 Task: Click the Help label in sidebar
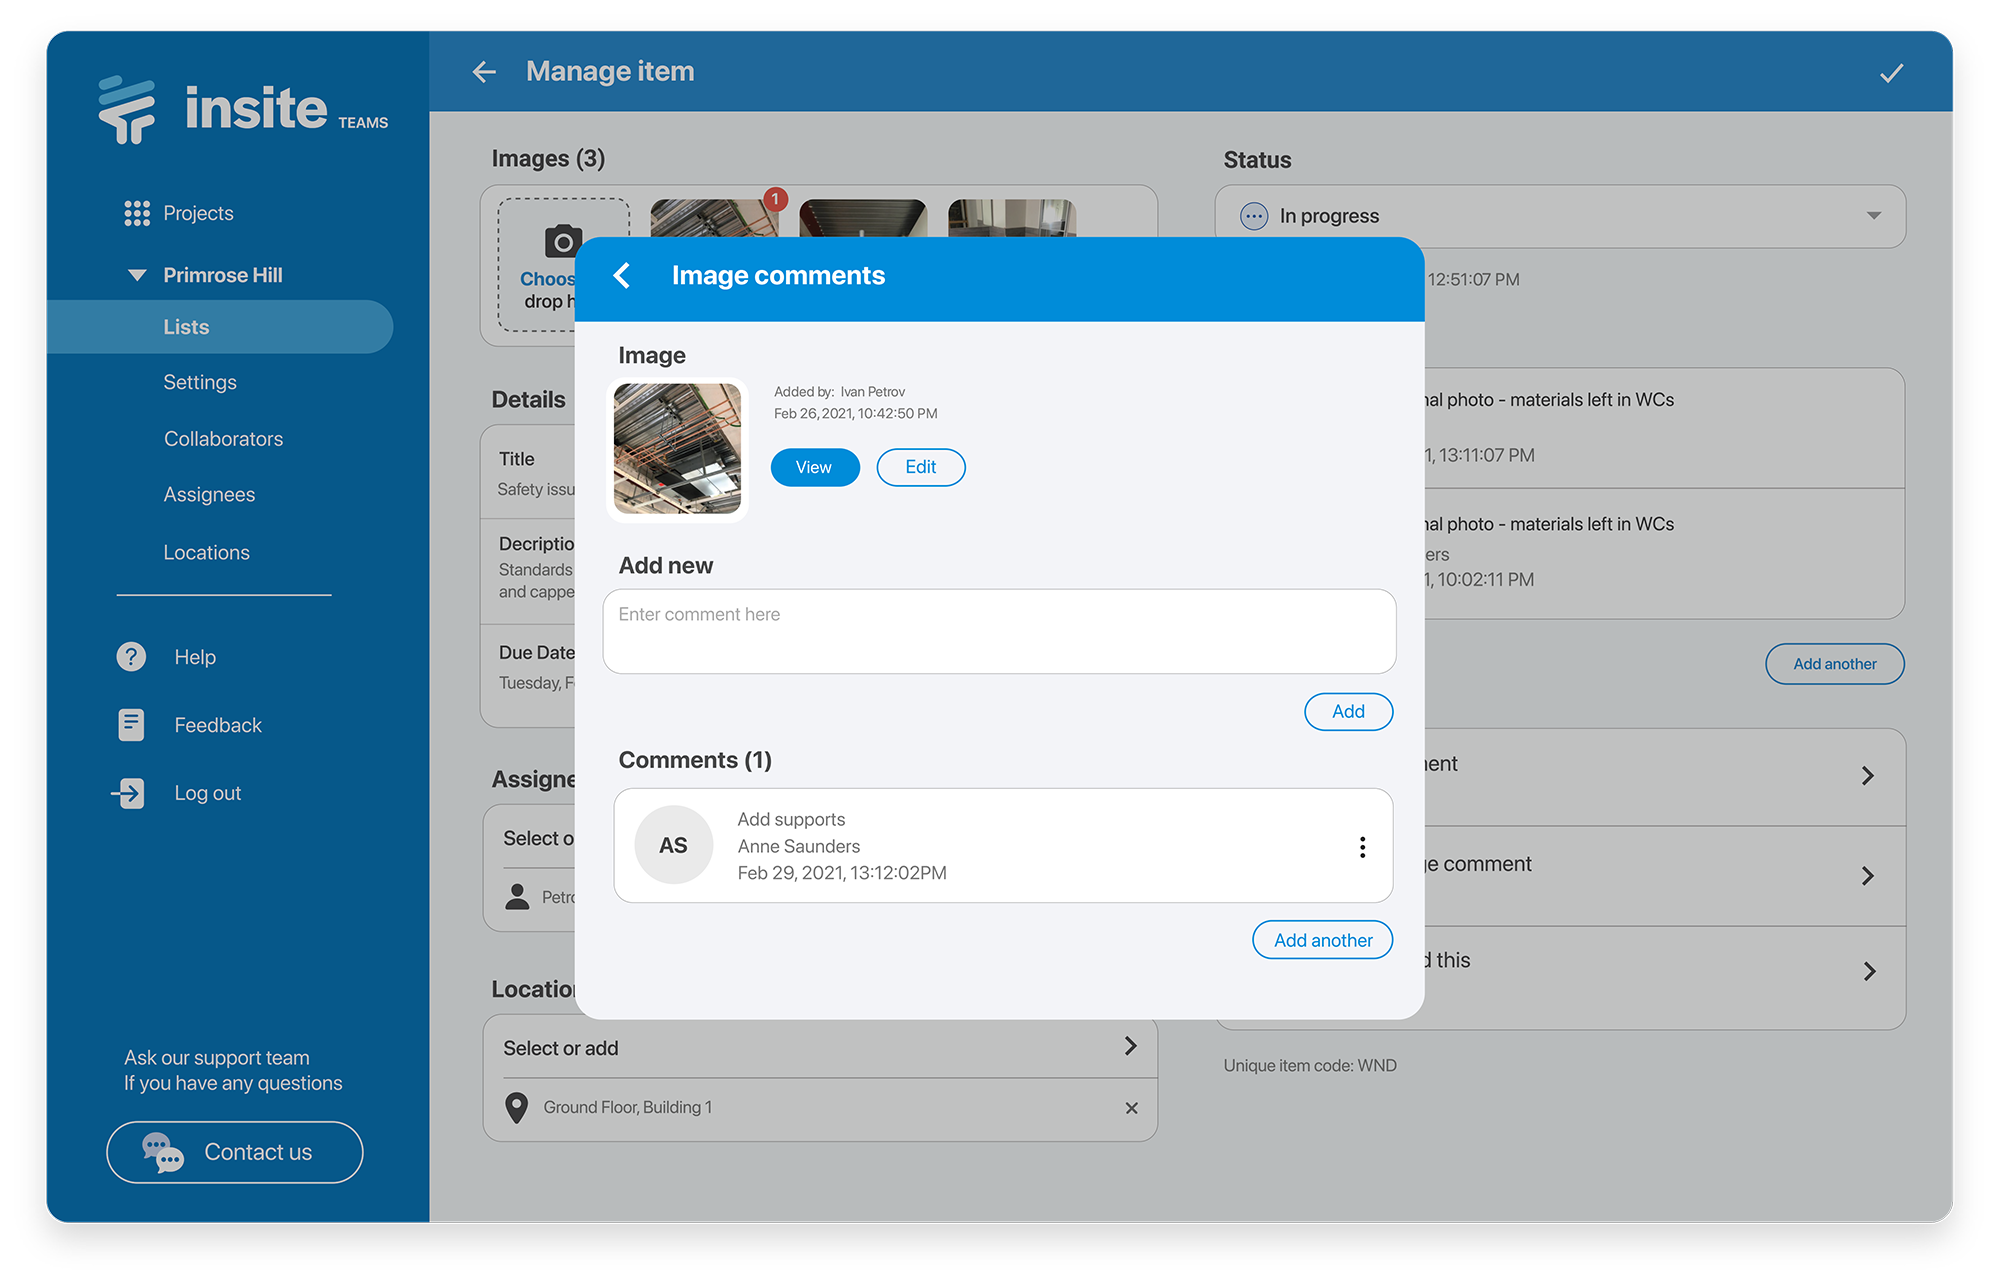[x=195, y=657]
